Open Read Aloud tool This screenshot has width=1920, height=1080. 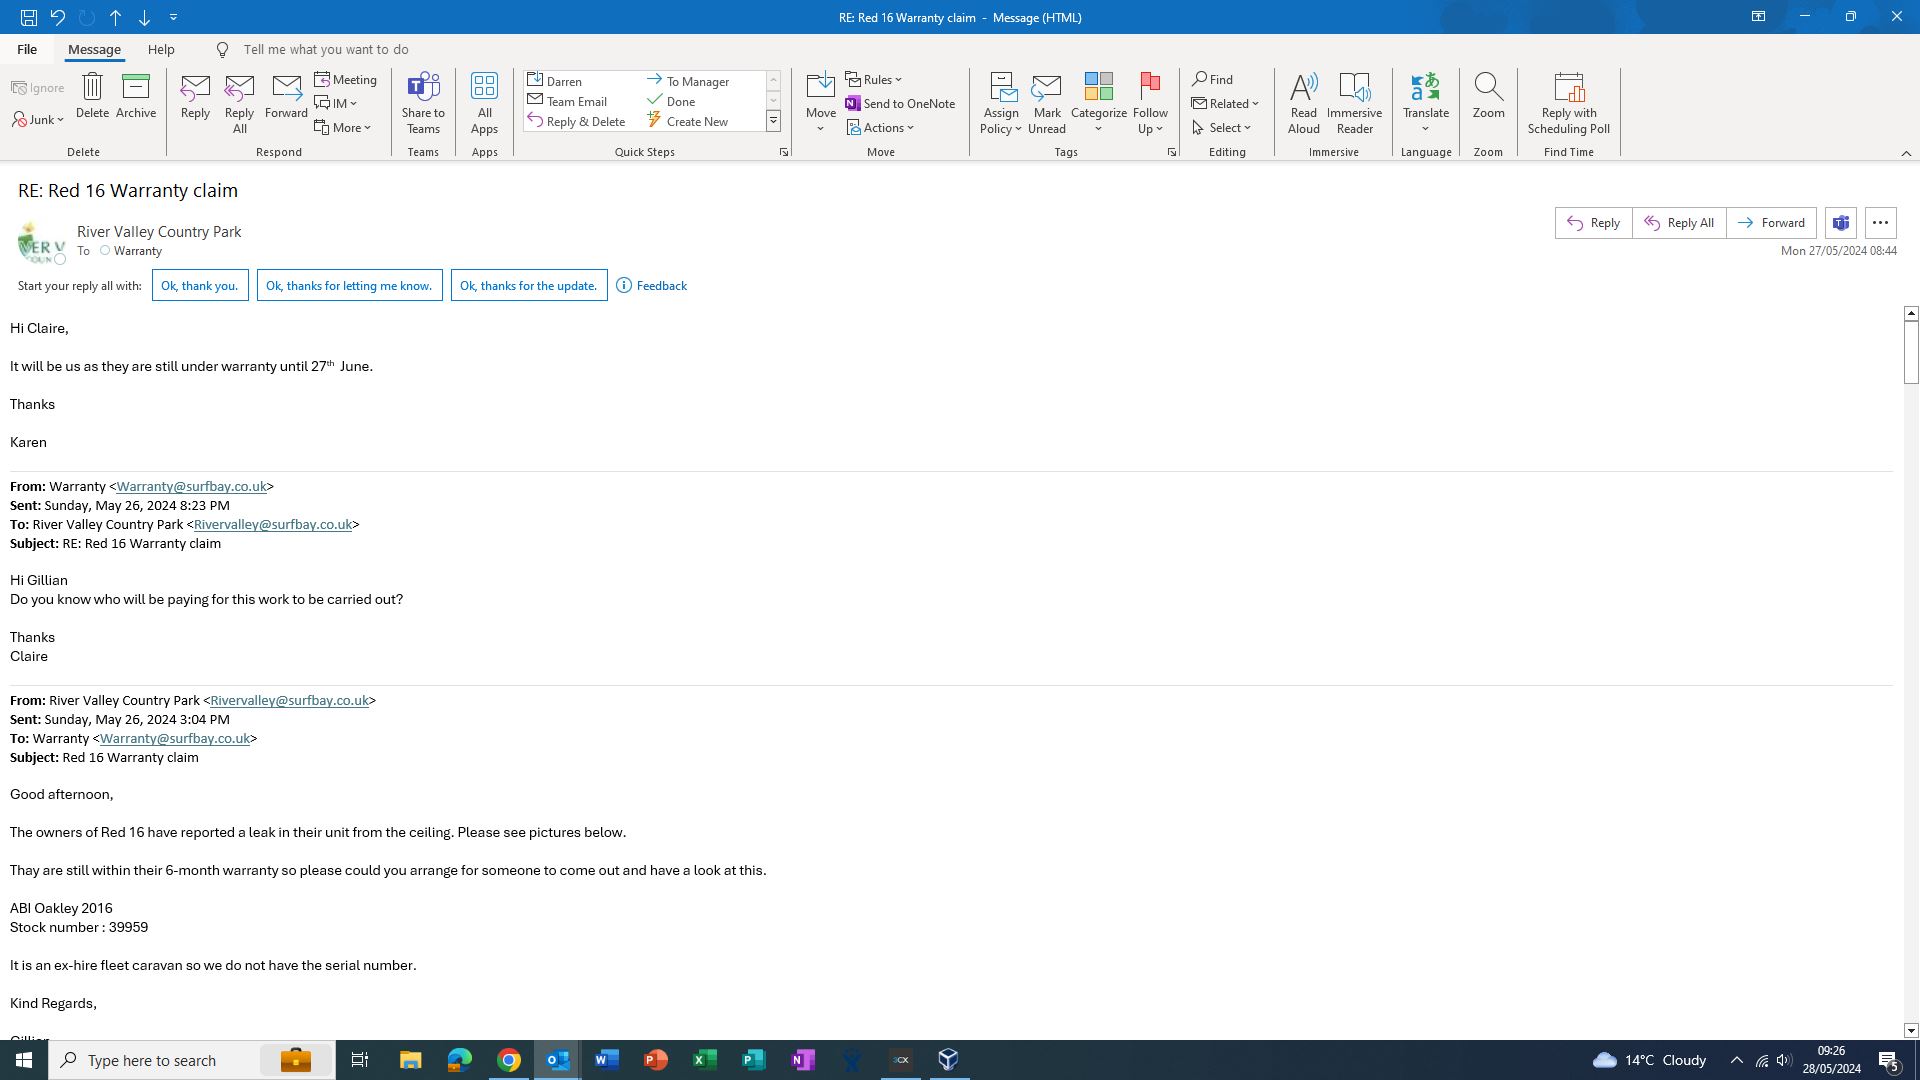1303,102
